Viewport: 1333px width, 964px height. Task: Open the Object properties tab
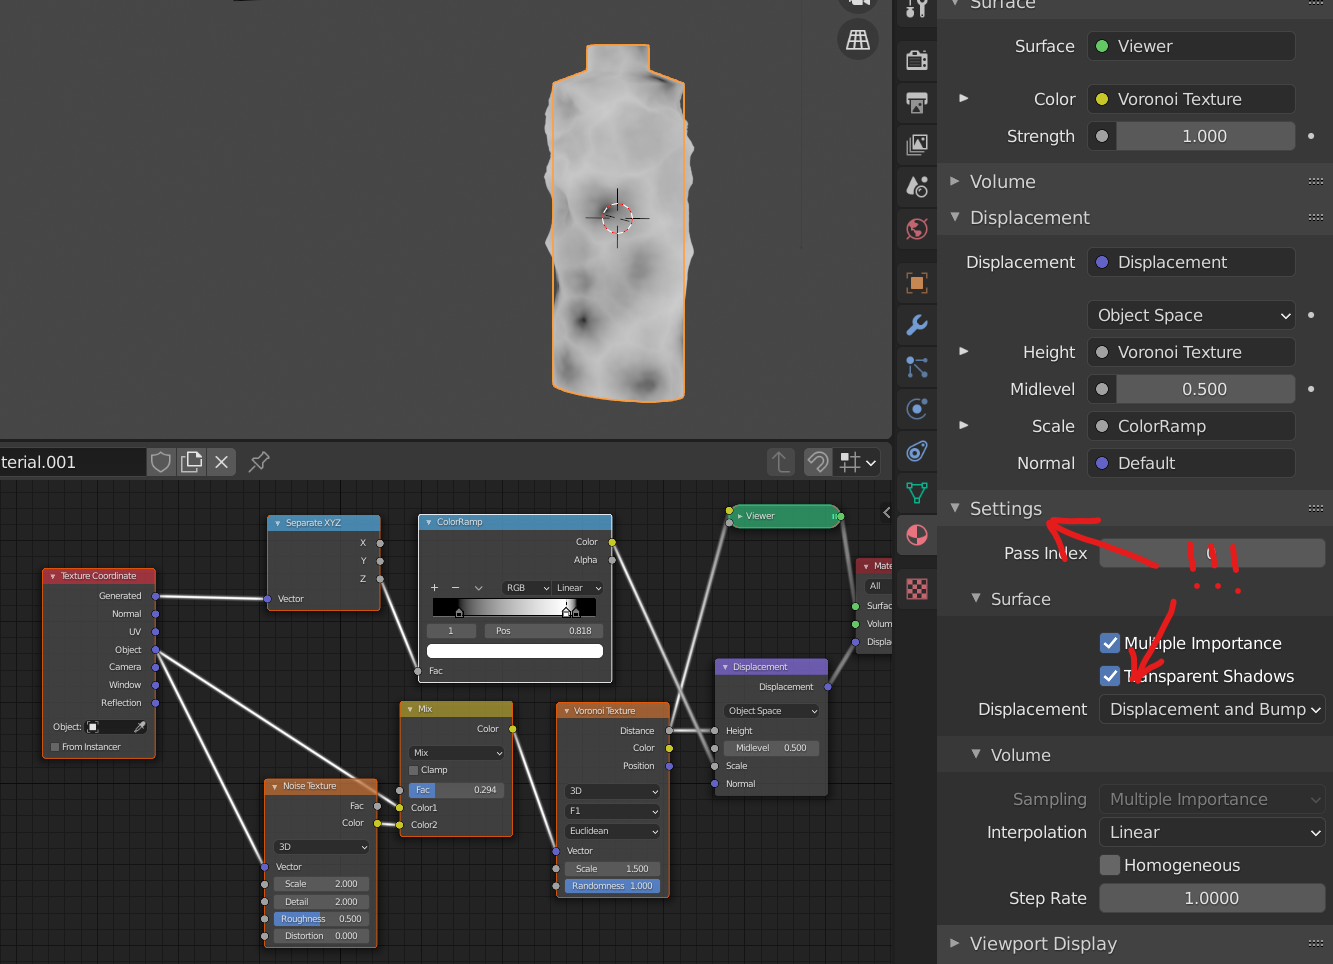pos(916,282)
